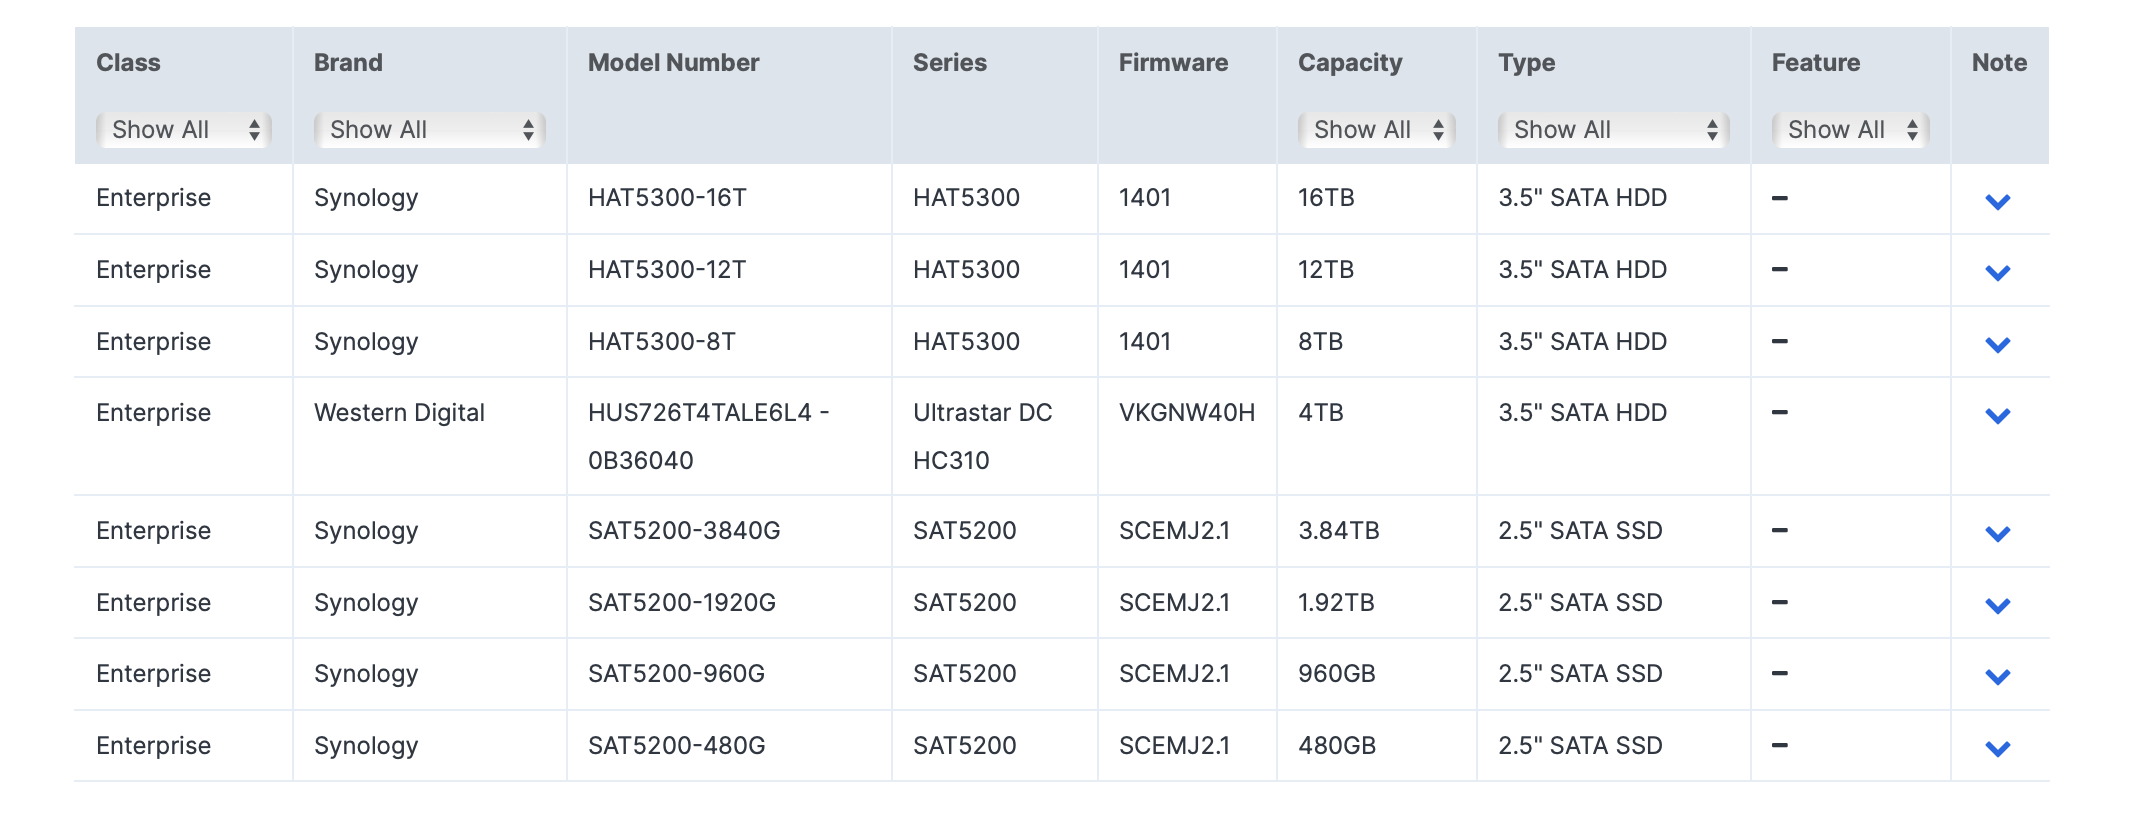Open the Type filter dropdown
This screenshot has height=828, width=2138.
tap(1614, 130)
